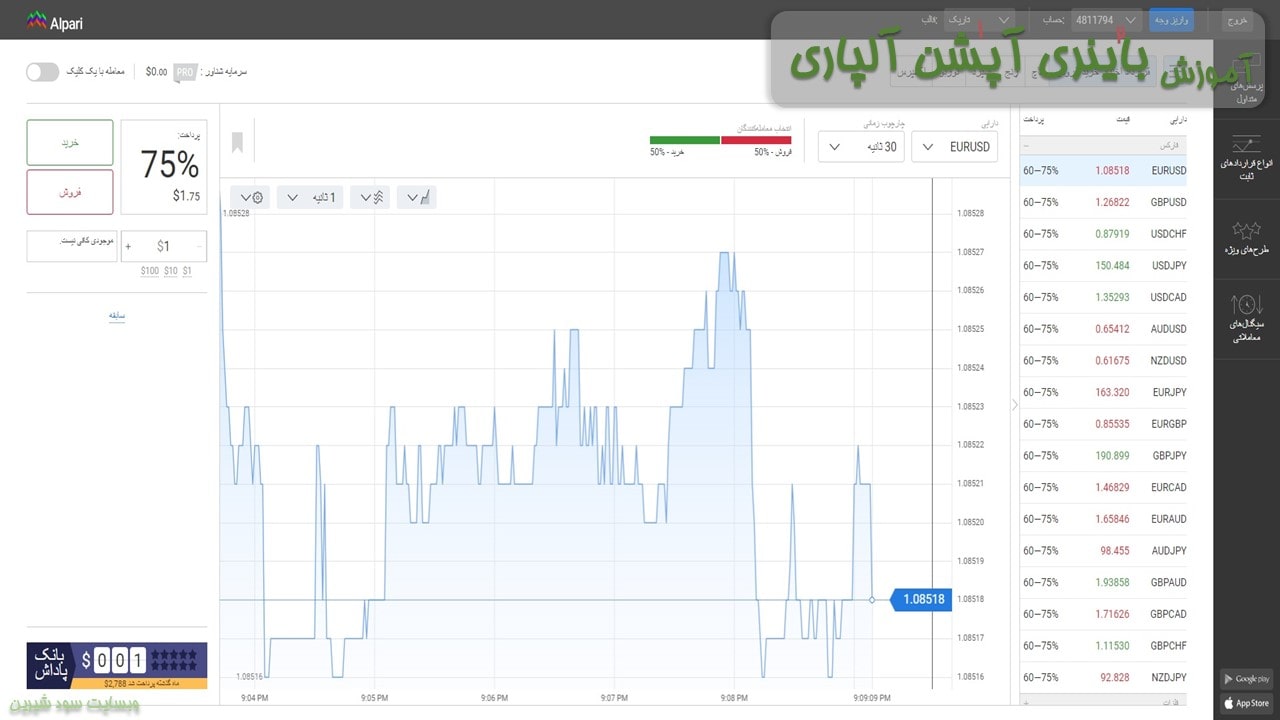Click the blue deposit funds button

click(1171, 20)
